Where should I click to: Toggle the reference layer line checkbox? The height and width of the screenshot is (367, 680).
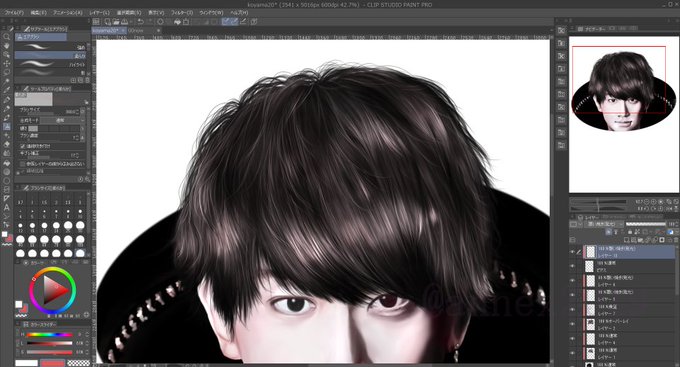[x=22, y=164]
